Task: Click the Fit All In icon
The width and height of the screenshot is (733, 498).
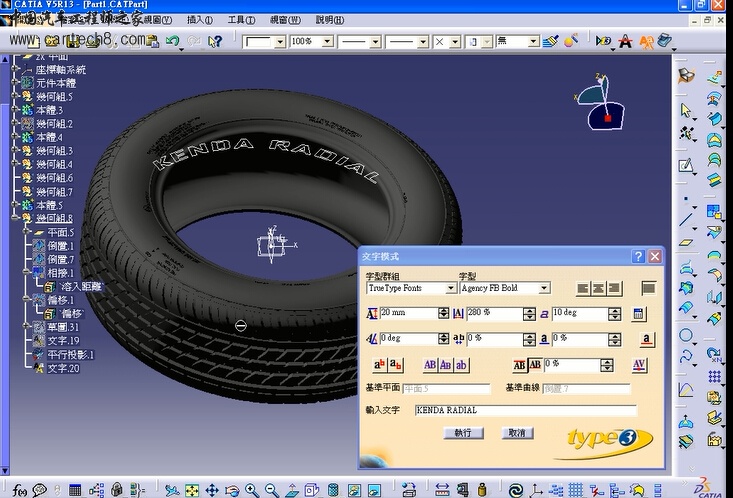Action: (192, 490)
